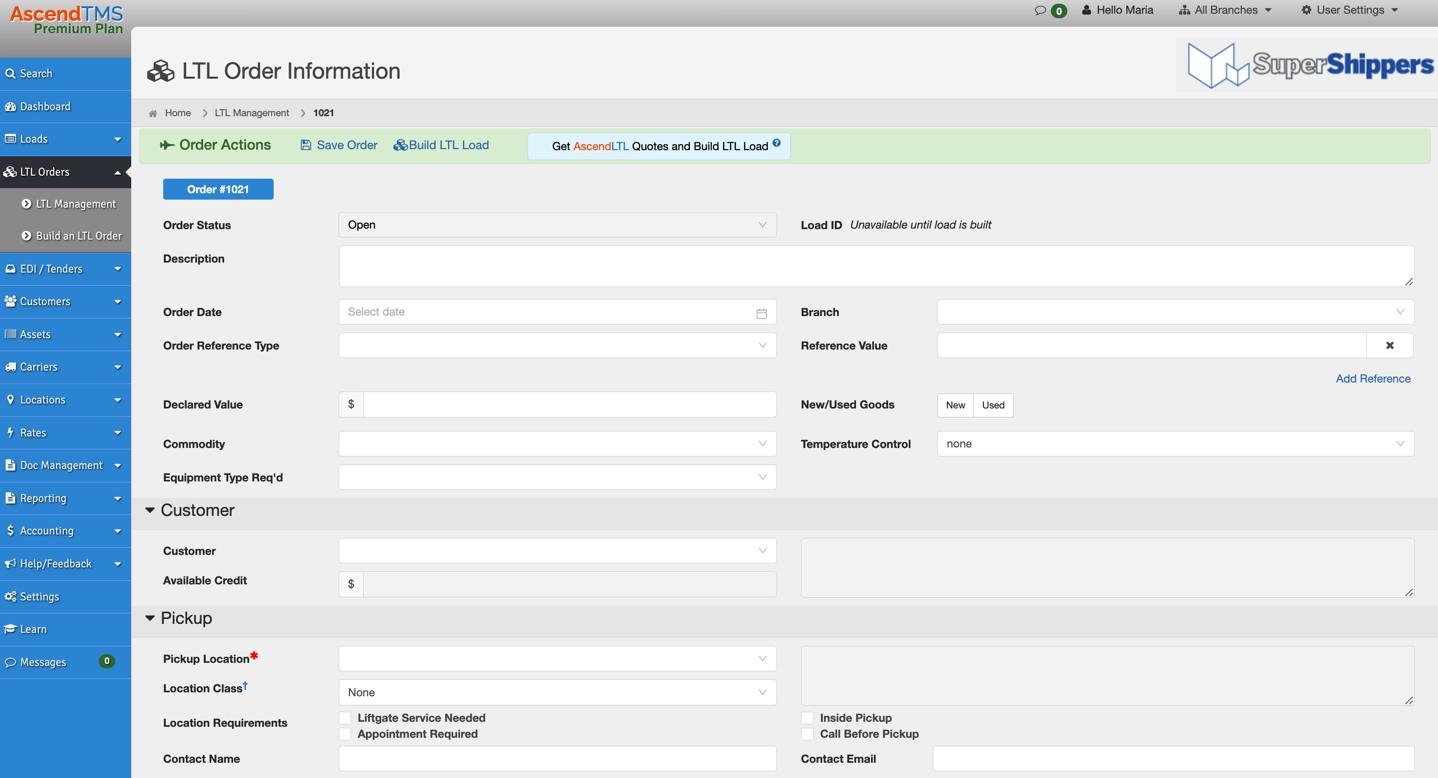
Task: Enable Liftgate Service Needed
Action: point(345,717)
